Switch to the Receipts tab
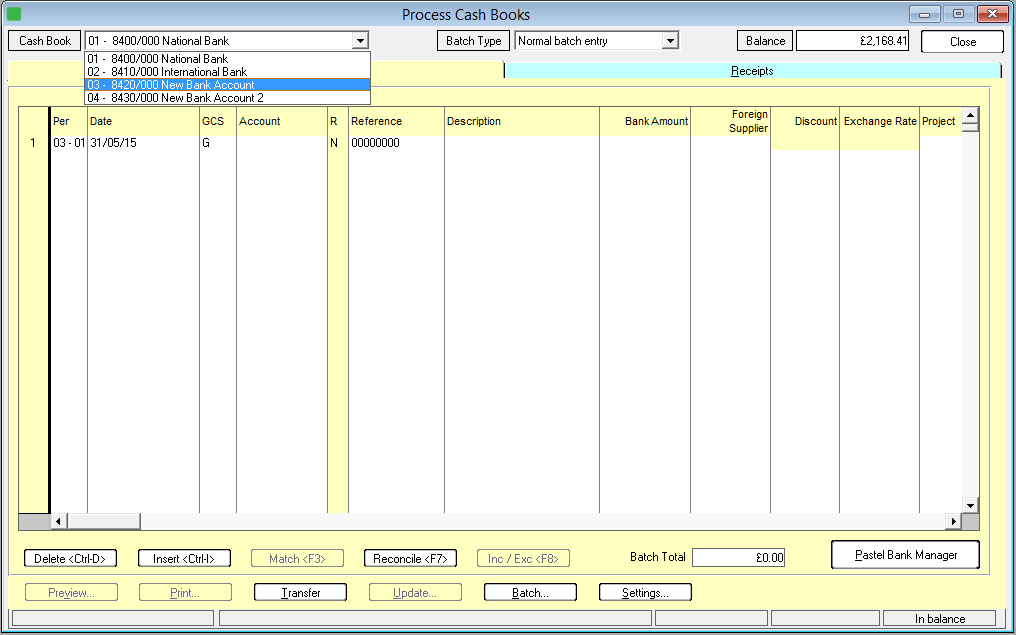Viewport: 1016px width, 635px height. [752, 71]
